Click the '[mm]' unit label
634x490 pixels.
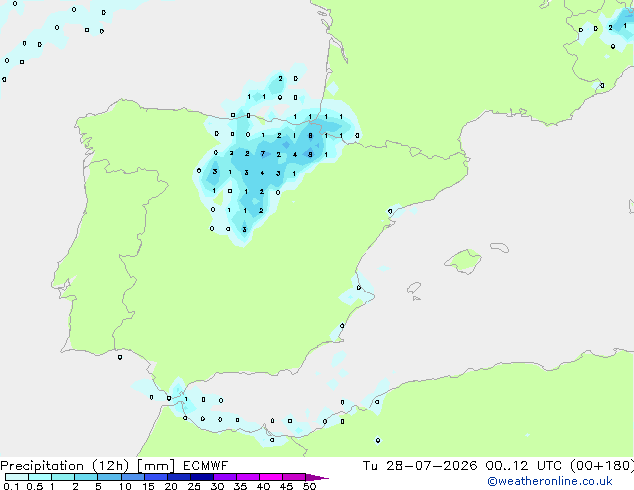pyautogui.click(x=156, y=466)
